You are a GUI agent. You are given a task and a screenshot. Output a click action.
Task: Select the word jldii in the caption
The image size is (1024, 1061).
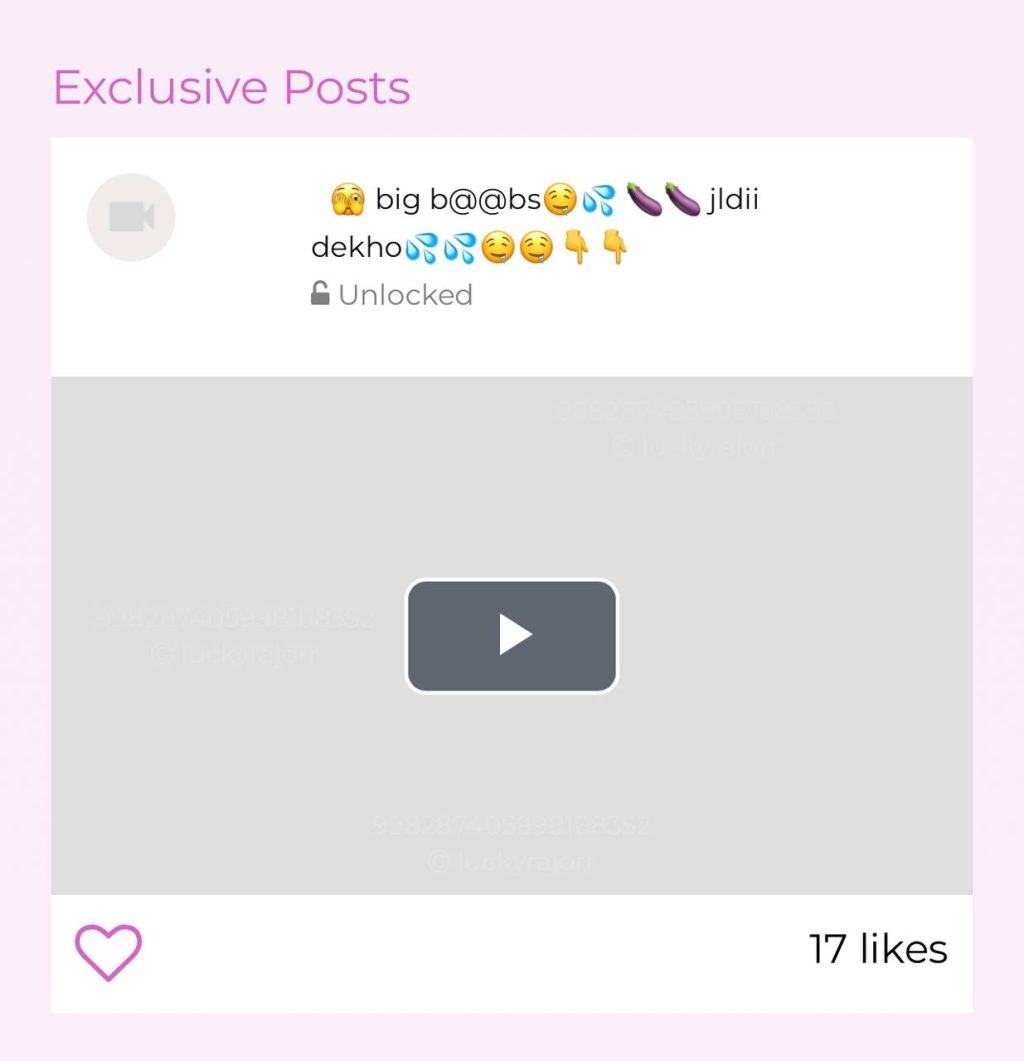click(x=733, y=200)
